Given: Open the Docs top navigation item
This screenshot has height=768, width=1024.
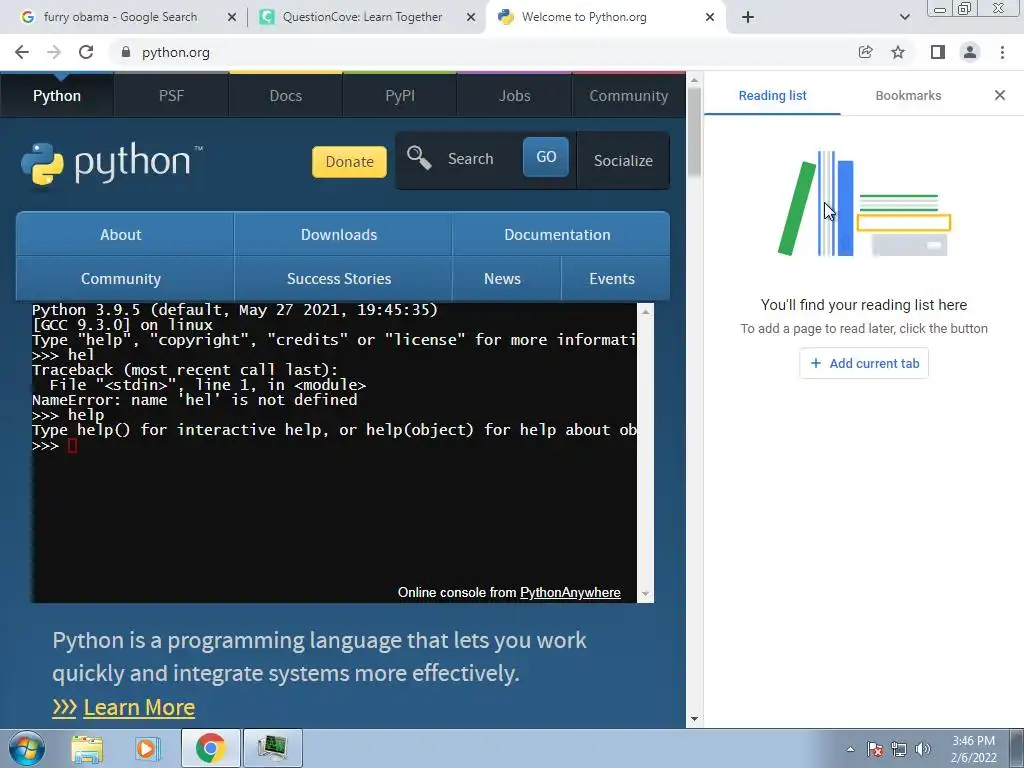Looking at the screenshot, I should [x=285, y=95].
